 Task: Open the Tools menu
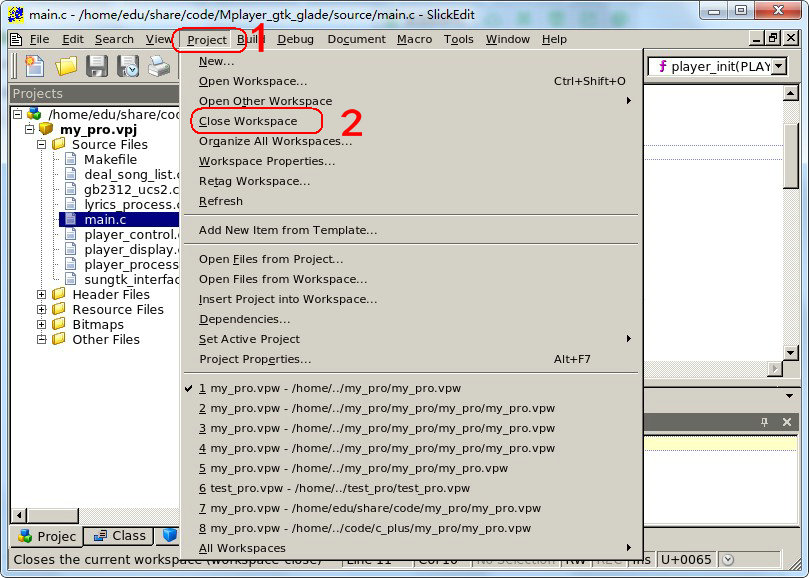(459, 39)
